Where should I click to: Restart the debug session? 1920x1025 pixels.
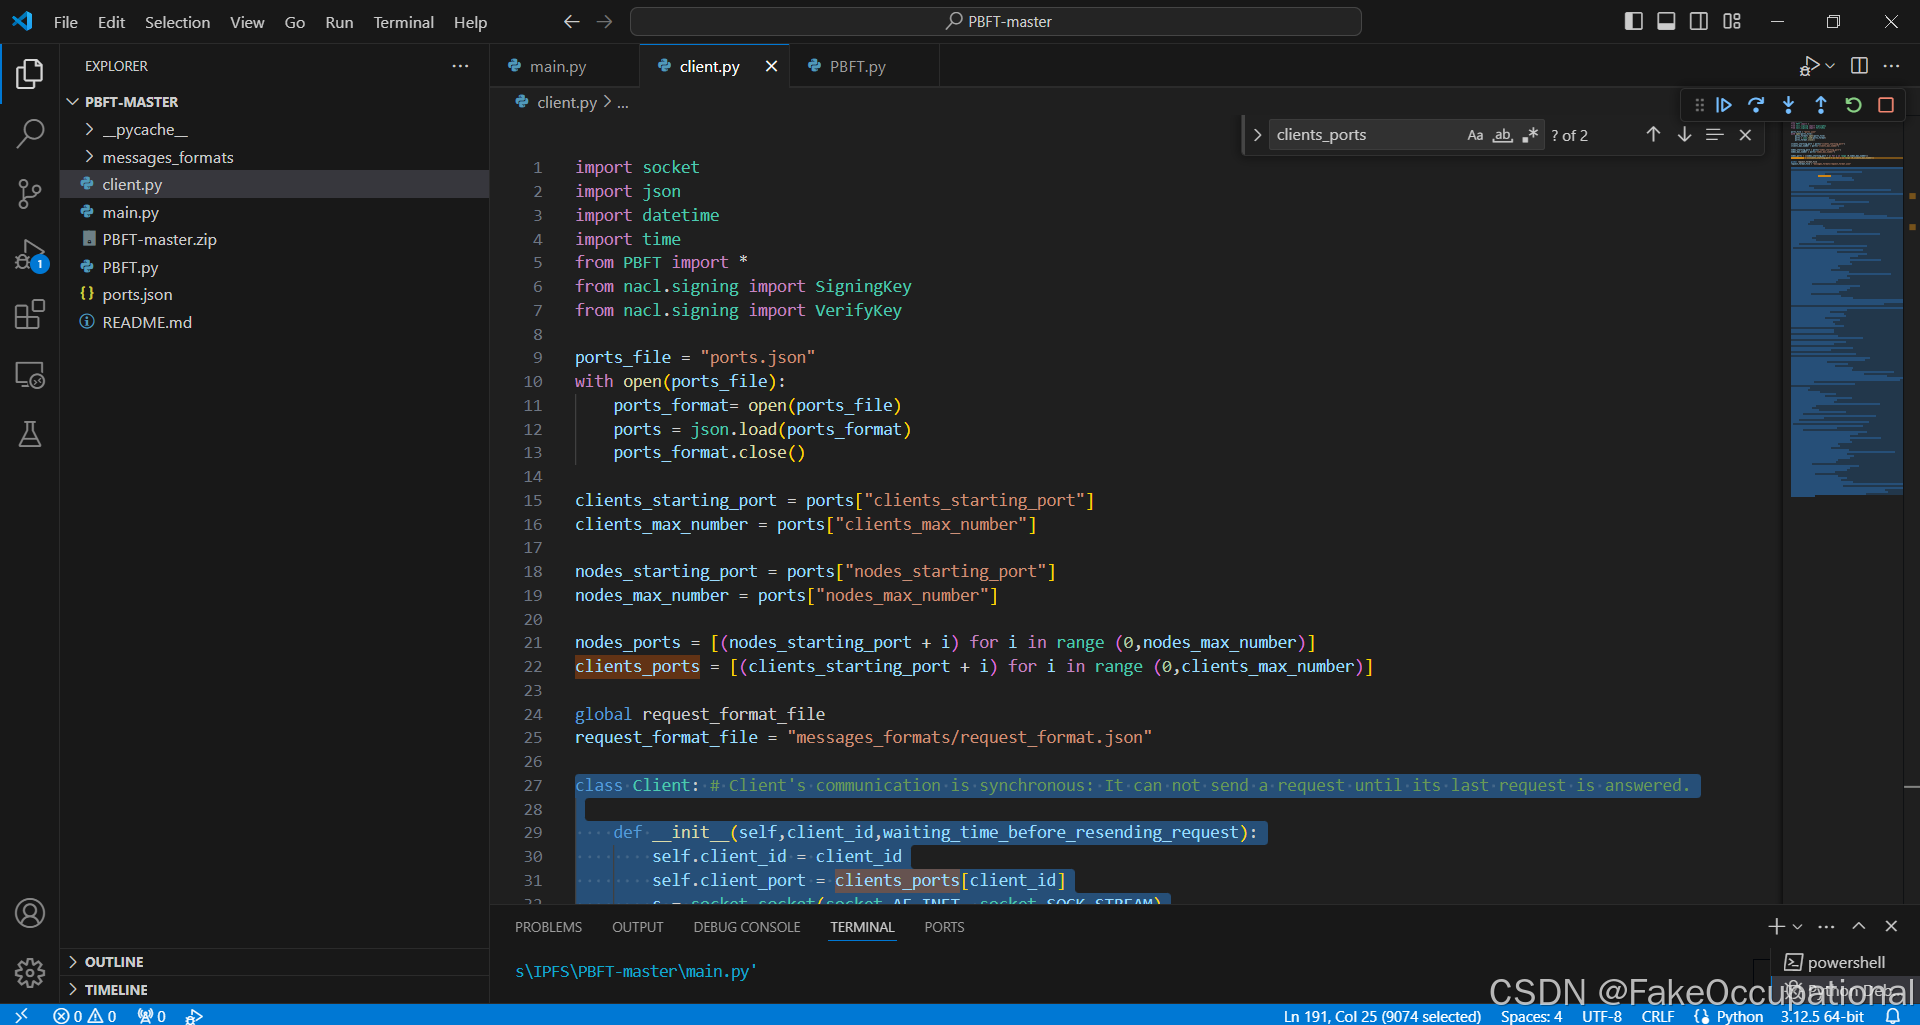[x=1853, y=105]
